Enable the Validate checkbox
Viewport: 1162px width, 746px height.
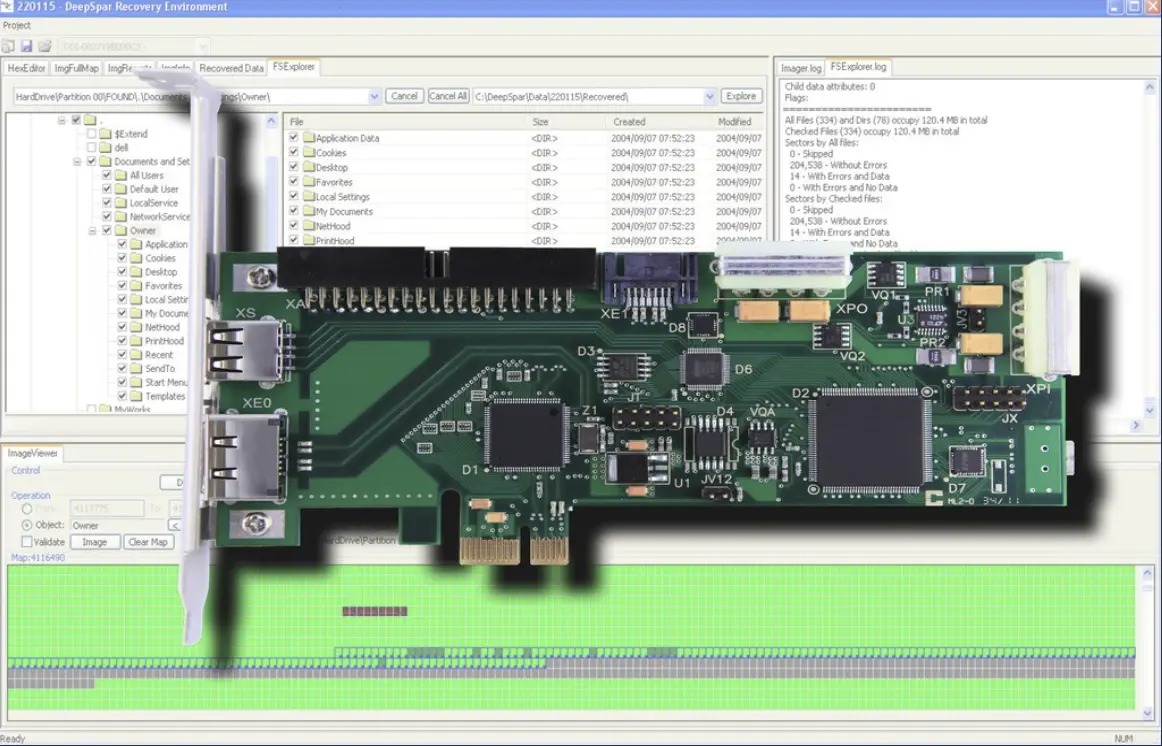(x=28, y=541)
